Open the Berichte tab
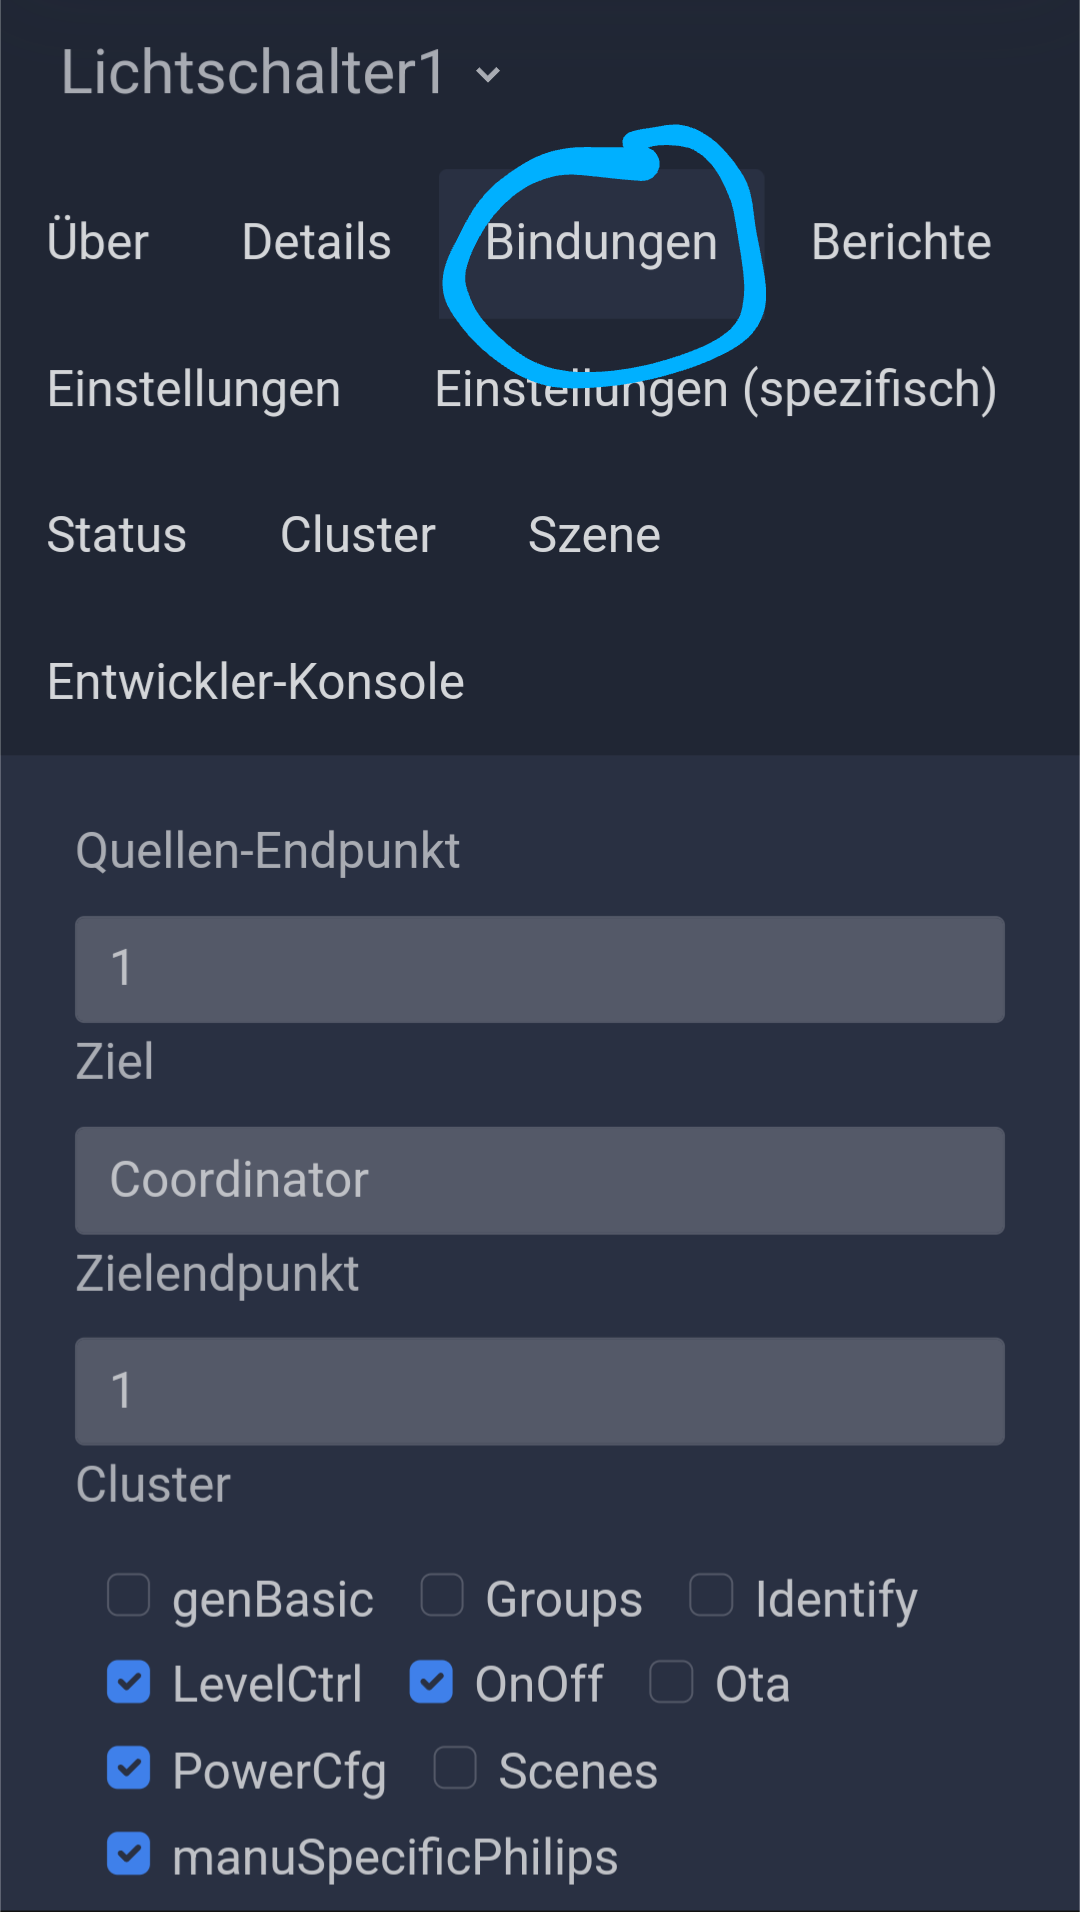Screen dimensions: 1080x1912 901,243
